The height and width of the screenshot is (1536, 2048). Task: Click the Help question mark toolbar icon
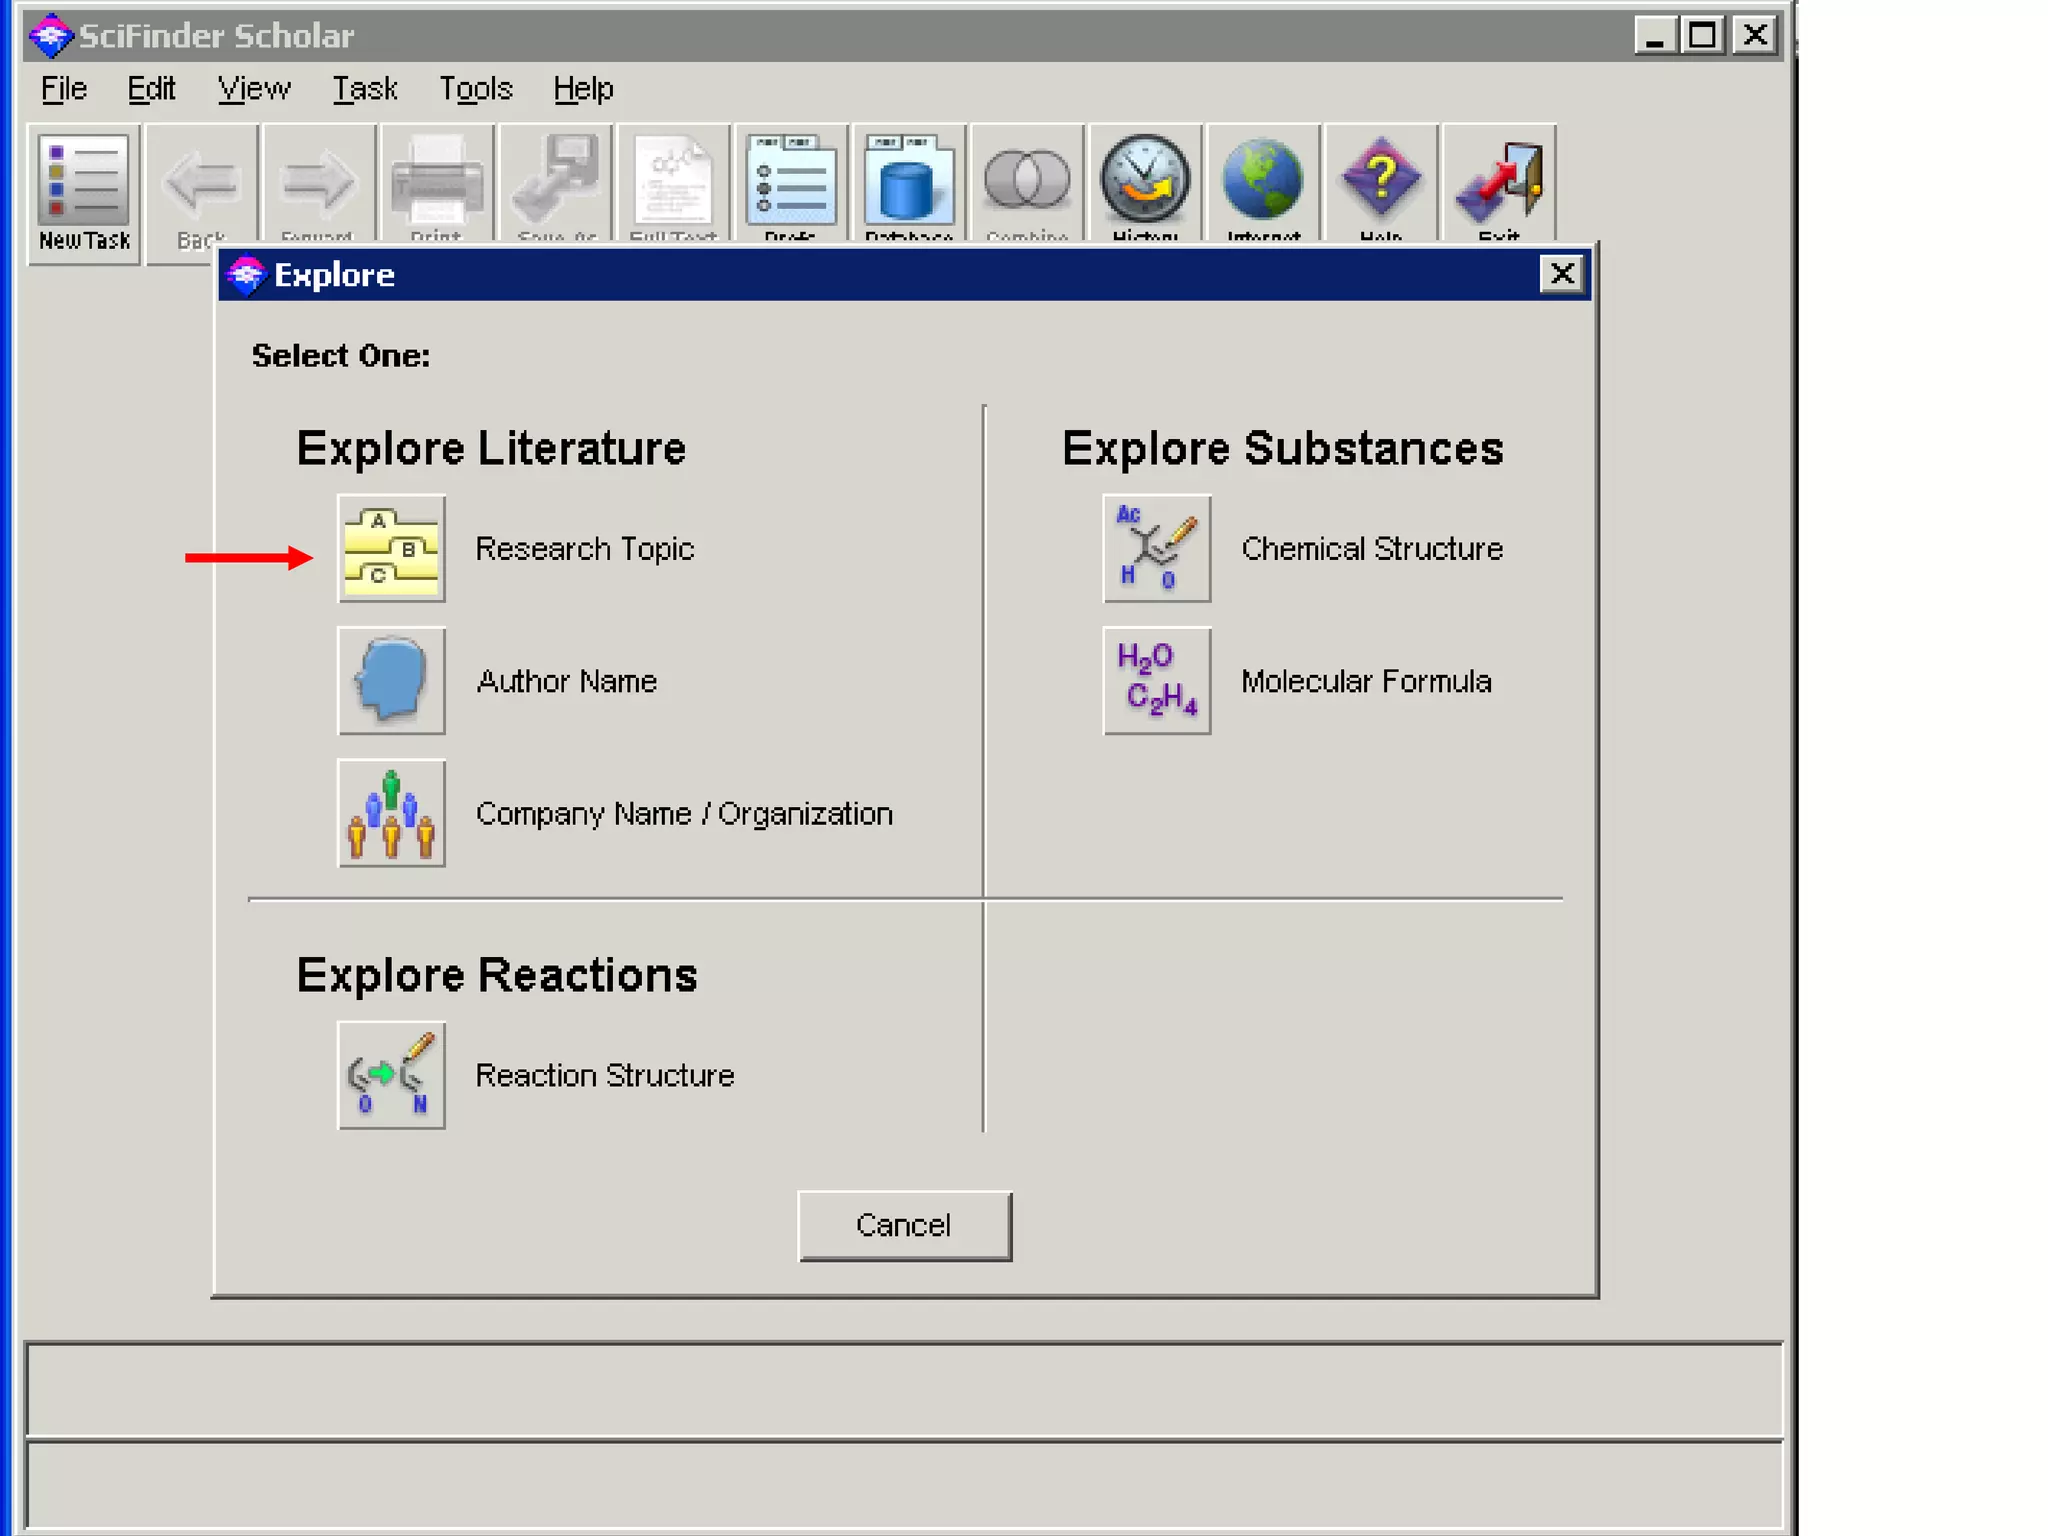coord(1380,183)
